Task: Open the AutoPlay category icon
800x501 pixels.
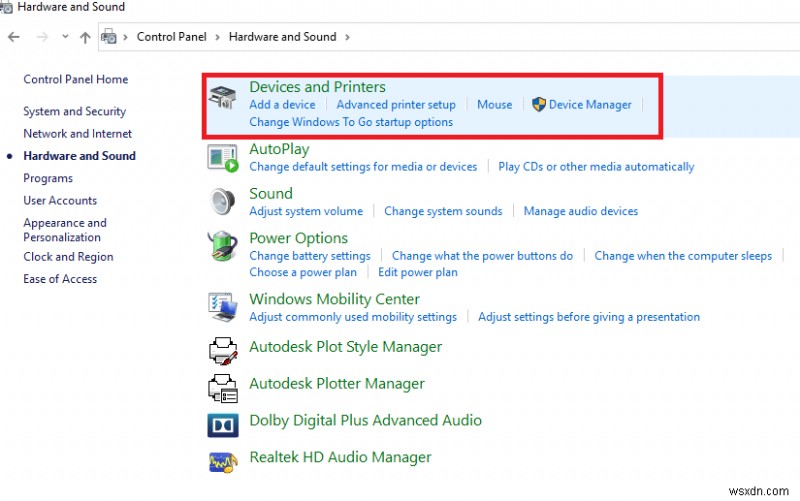Action: tap(222, 158)
